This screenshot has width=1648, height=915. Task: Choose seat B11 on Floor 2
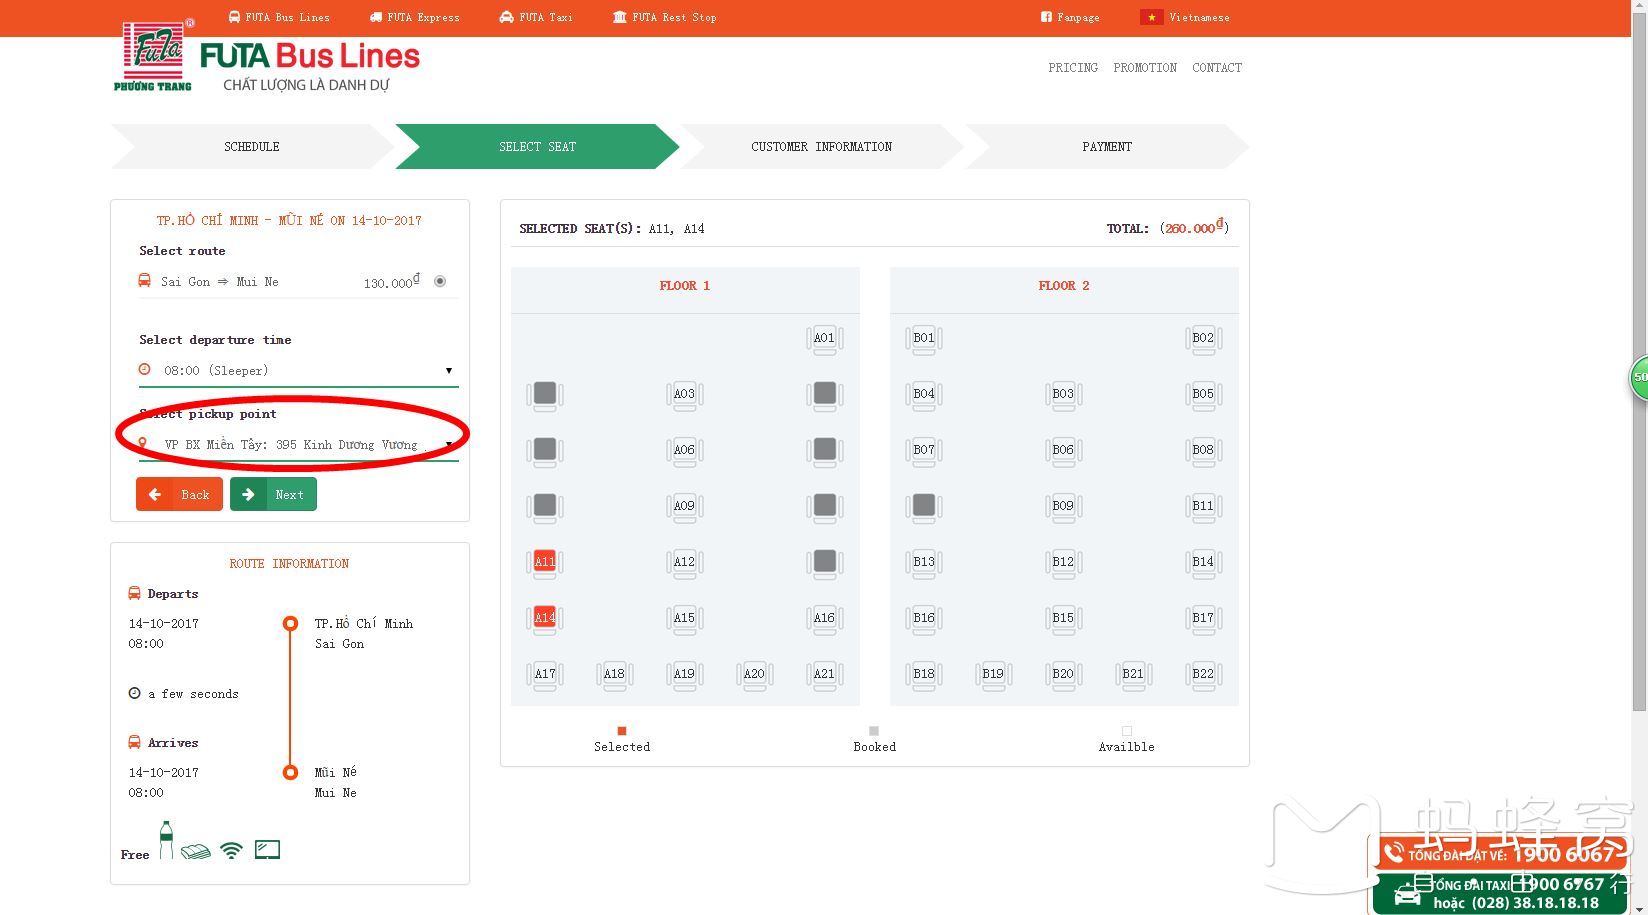tap(1203, 506)
